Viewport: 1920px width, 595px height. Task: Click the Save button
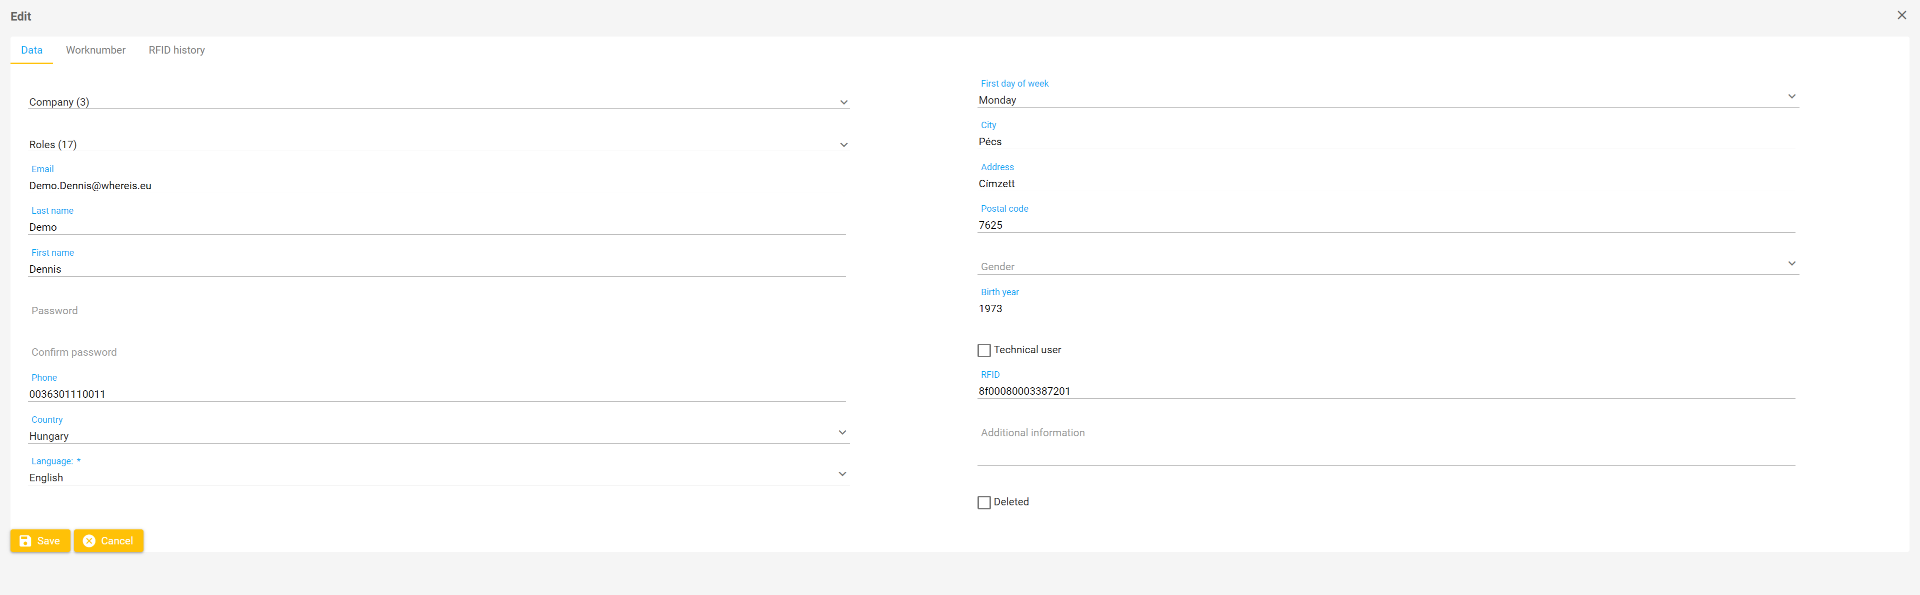point(40,541)
